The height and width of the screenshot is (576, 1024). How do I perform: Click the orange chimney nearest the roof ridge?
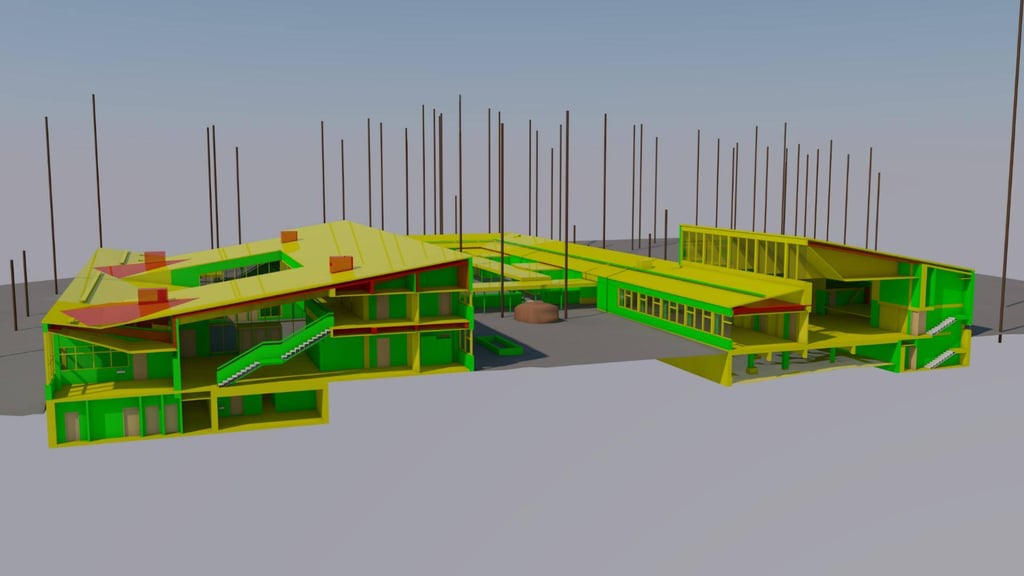(289, 236)
